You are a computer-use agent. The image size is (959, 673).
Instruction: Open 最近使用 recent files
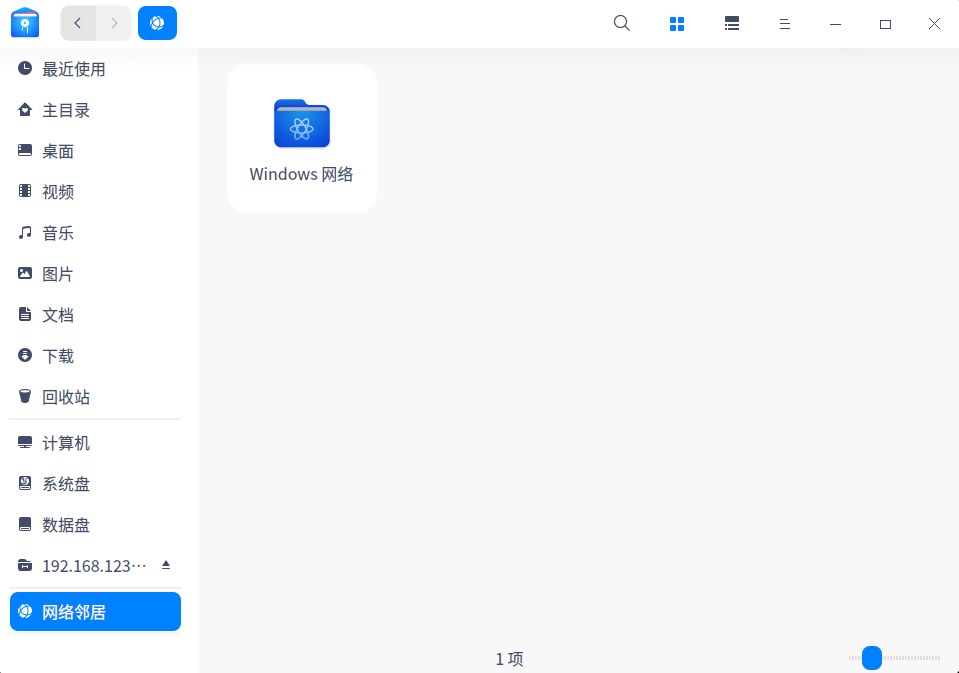[73, 69]
